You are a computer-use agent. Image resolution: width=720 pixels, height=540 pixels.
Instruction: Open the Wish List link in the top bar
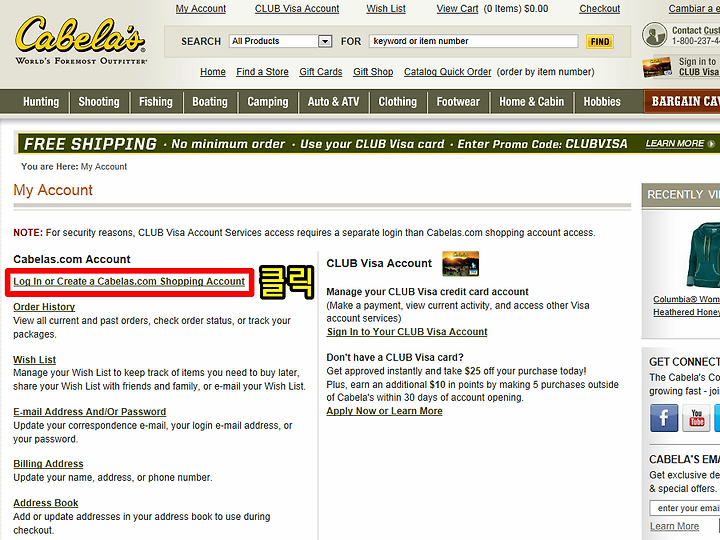pyautogui.click(x=386, y=9)
